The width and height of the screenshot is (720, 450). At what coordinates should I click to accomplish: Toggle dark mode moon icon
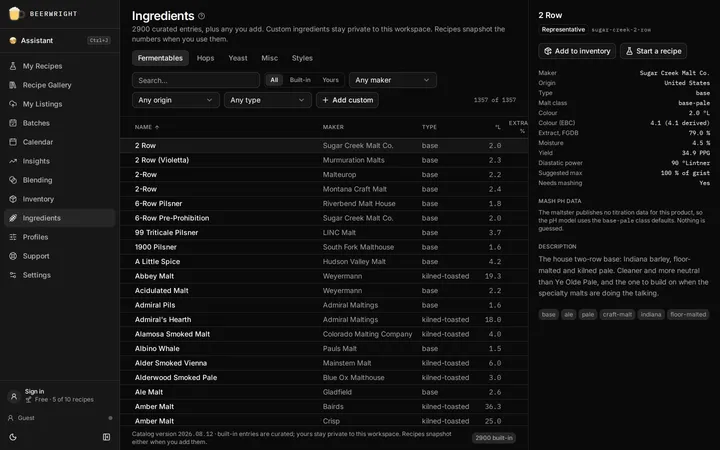click(13, 437)
